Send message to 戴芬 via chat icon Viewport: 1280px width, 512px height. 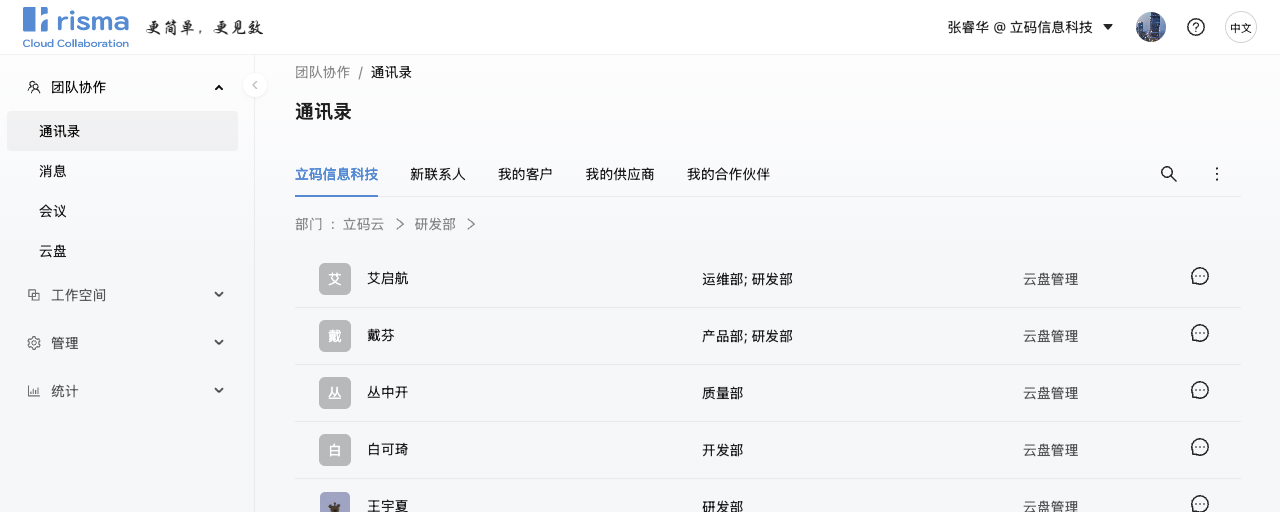click(x=1200, y=334)
